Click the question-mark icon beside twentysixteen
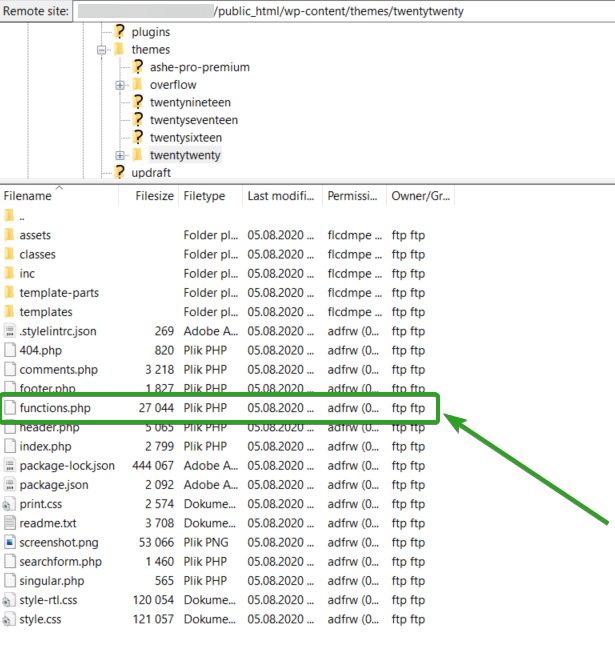This screenshot has width=615, height=657. pyautogui.click(x=138, y=137)
